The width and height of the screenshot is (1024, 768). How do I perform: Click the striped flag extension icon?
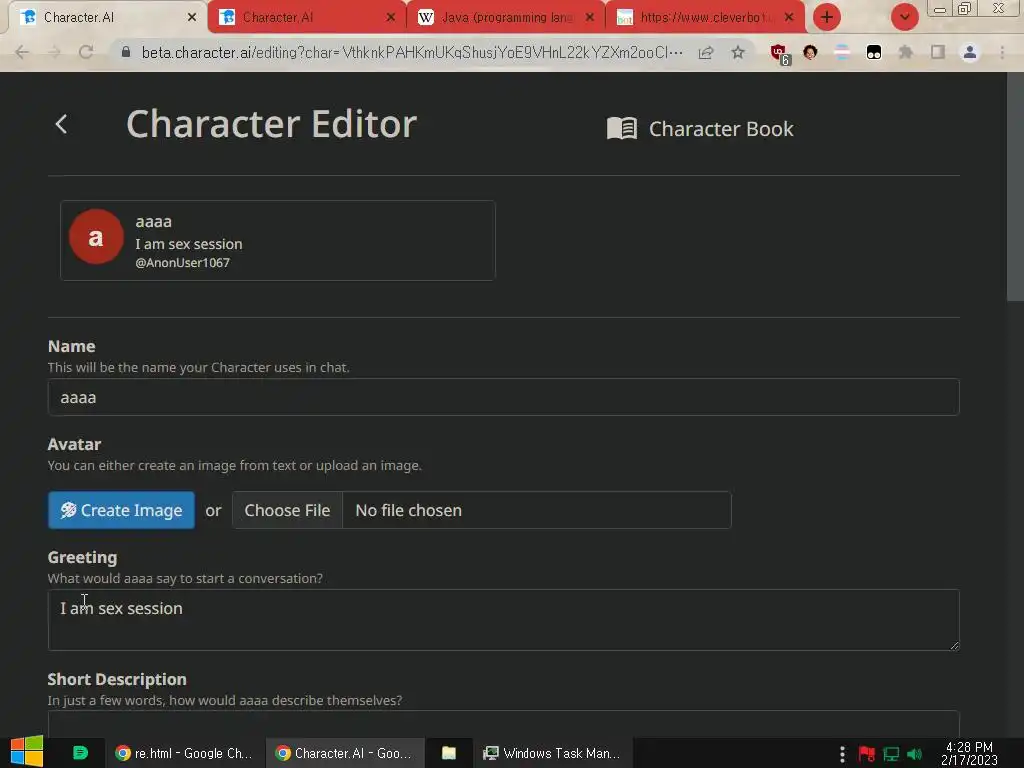842,52
